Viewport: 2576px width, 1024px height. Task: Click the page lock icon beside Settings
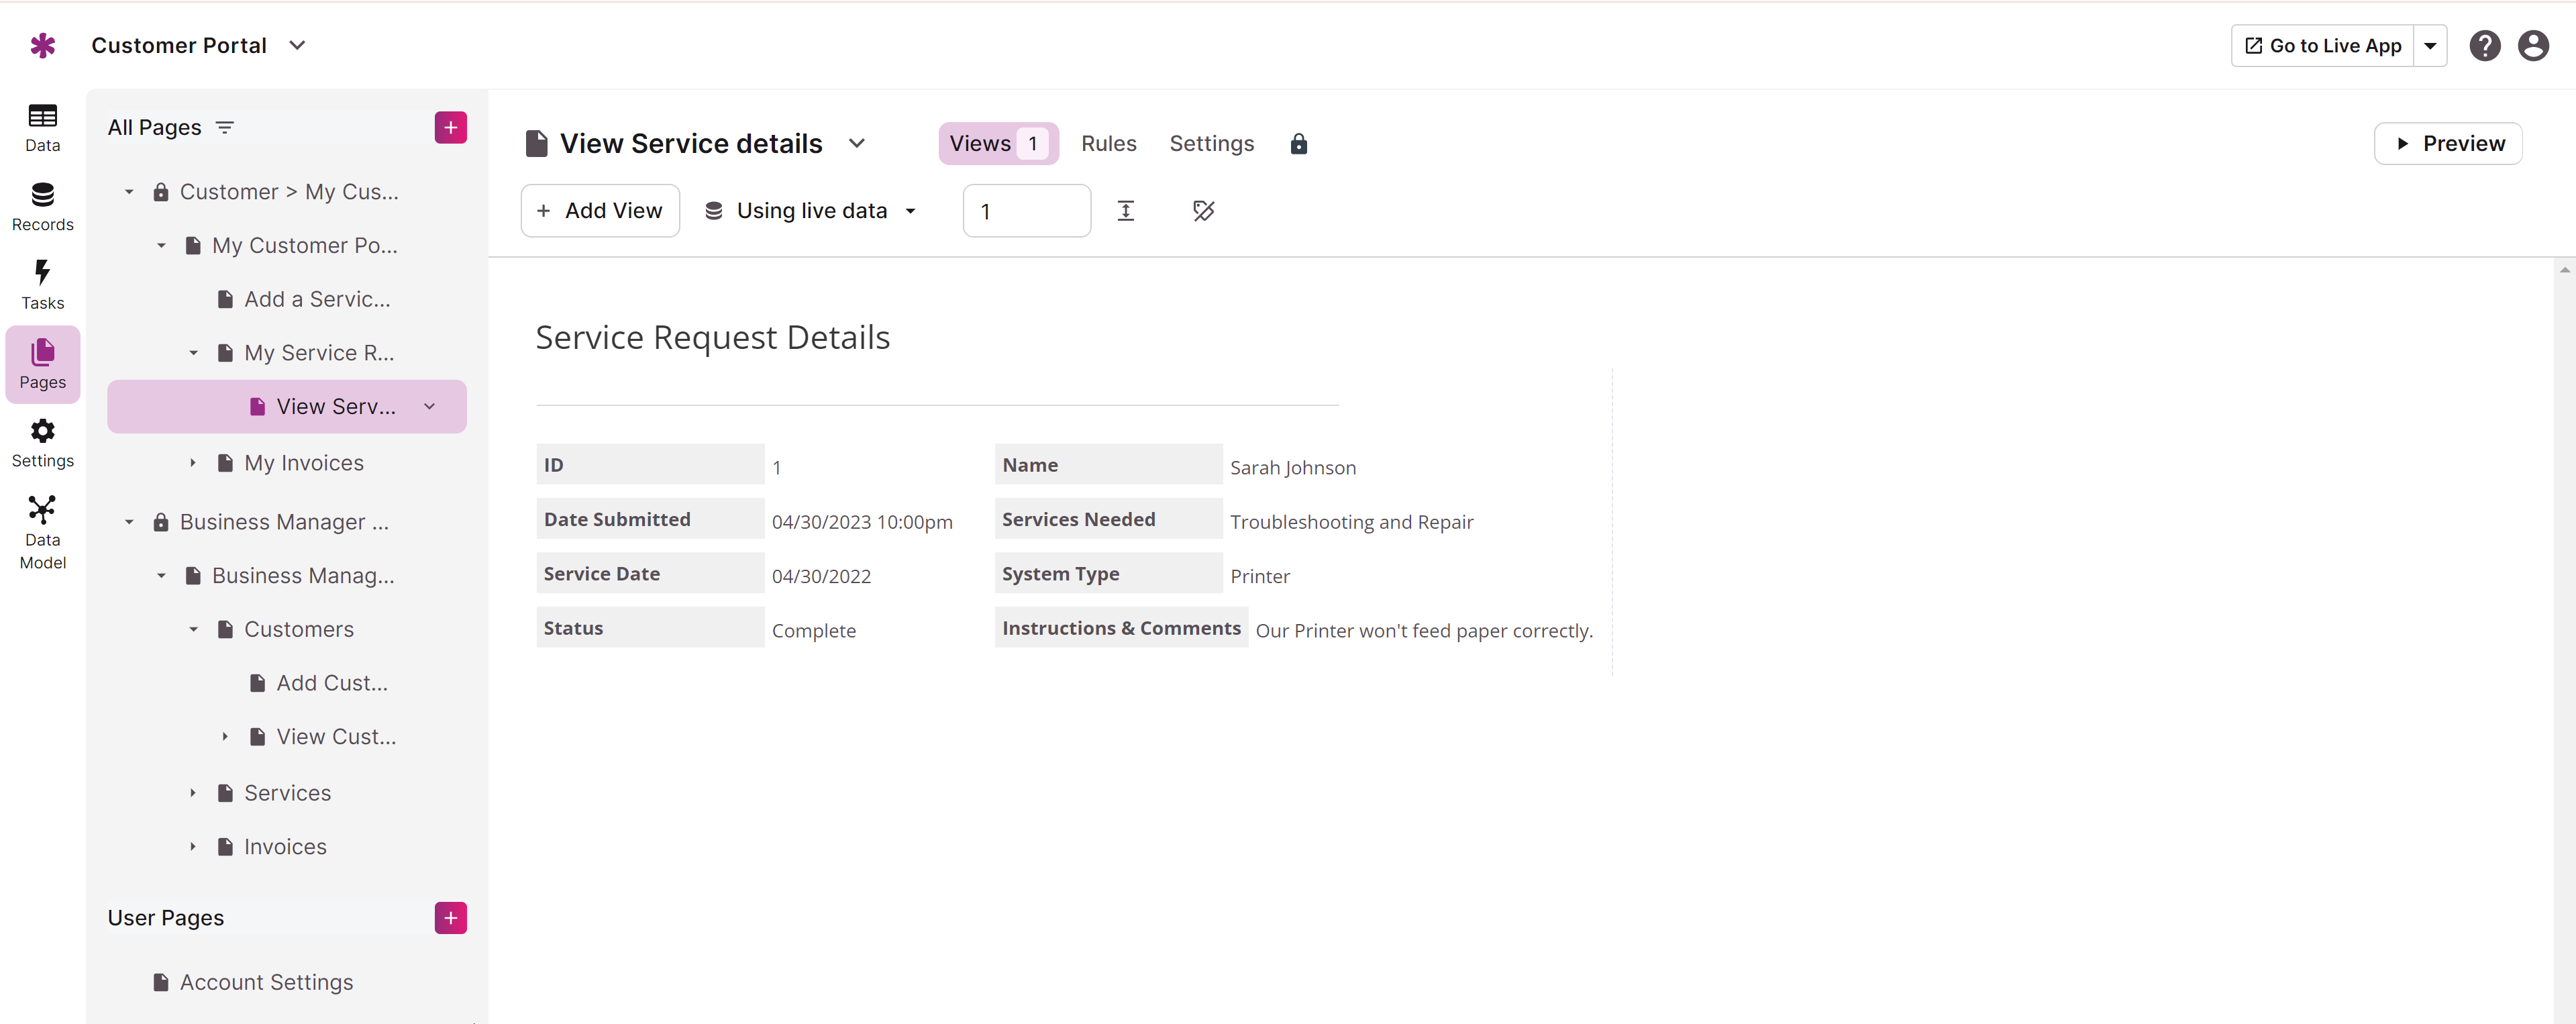1298,144
